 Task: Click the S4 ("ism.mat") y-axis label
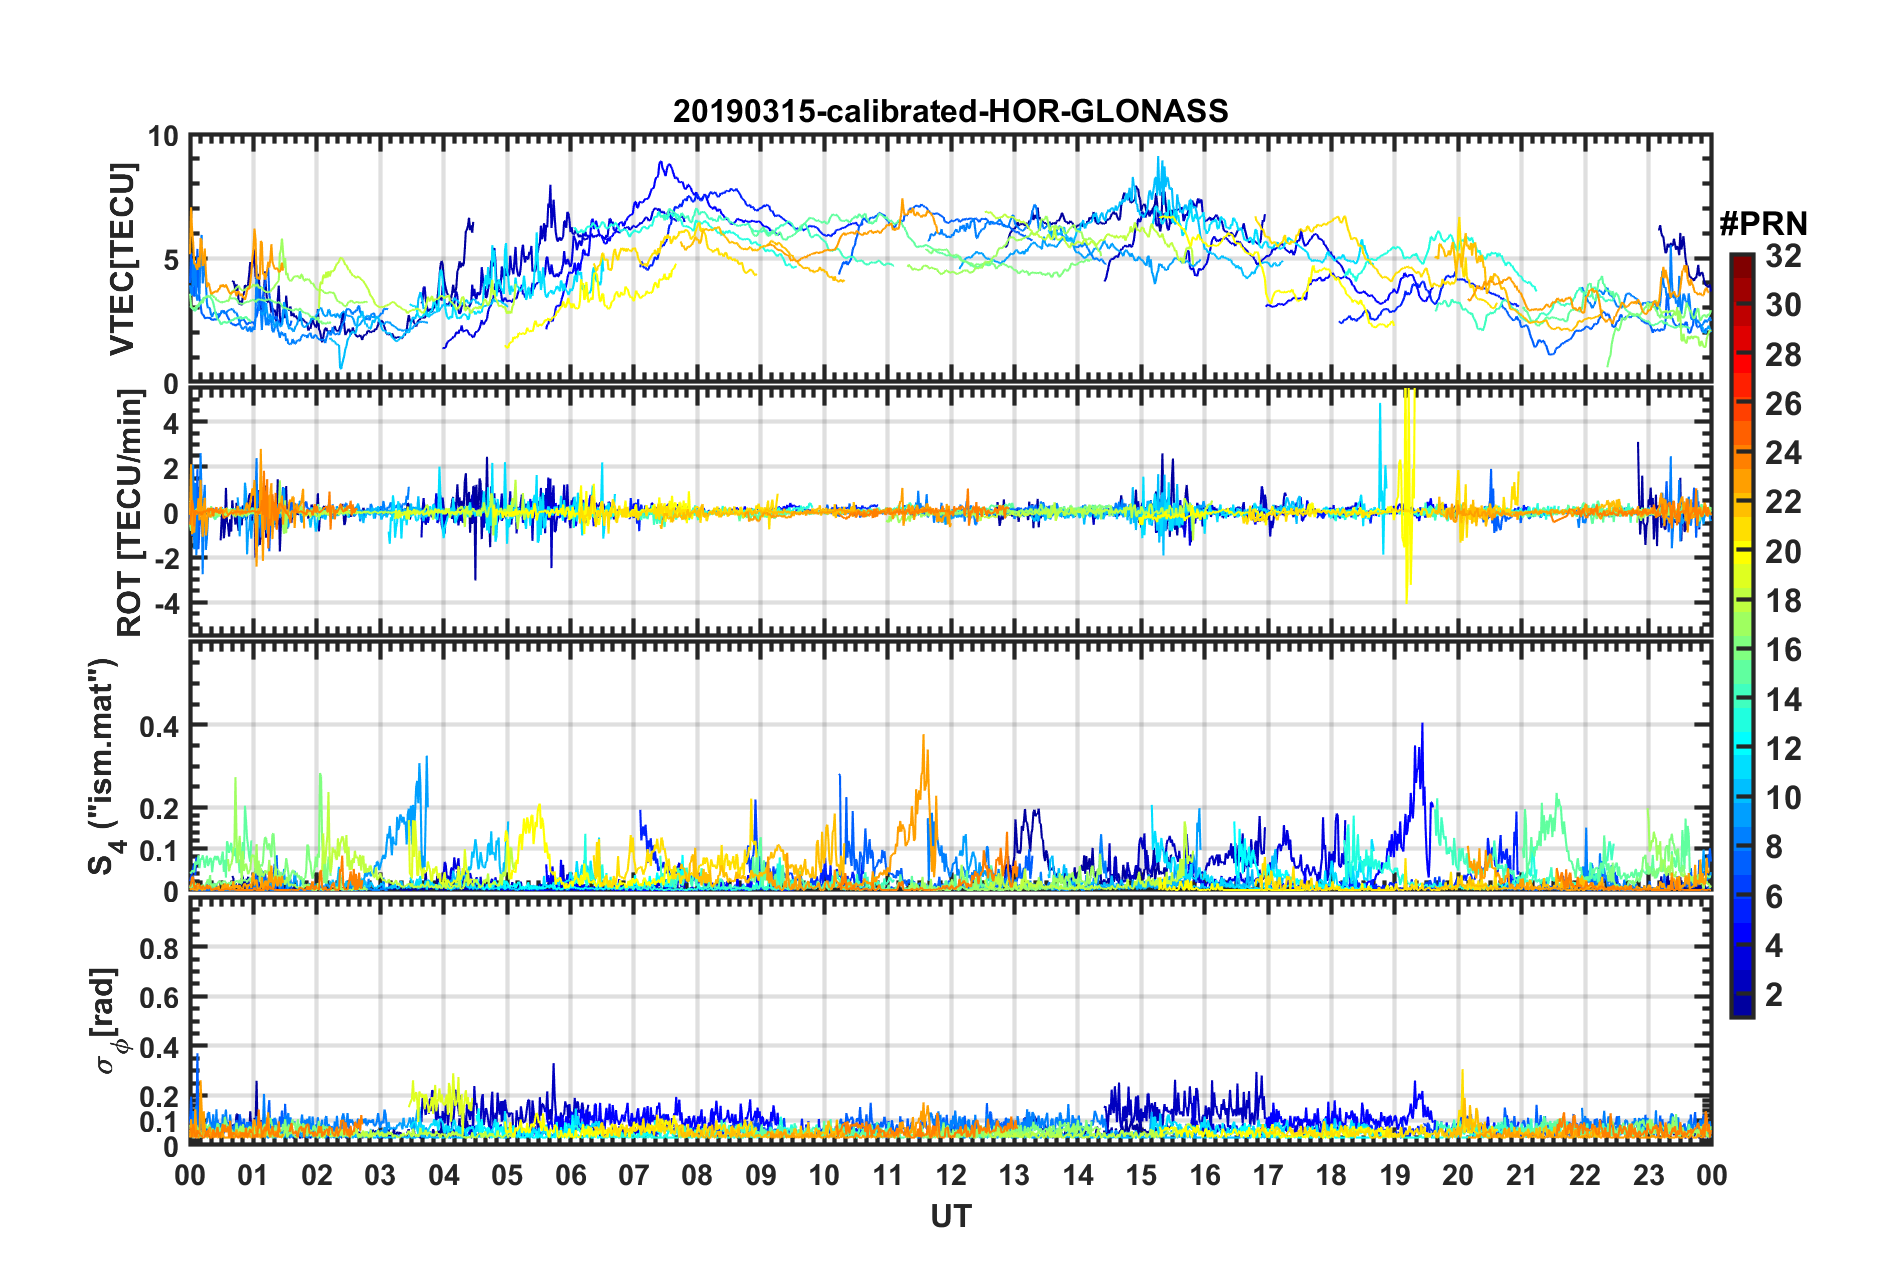tap(105, 767)
